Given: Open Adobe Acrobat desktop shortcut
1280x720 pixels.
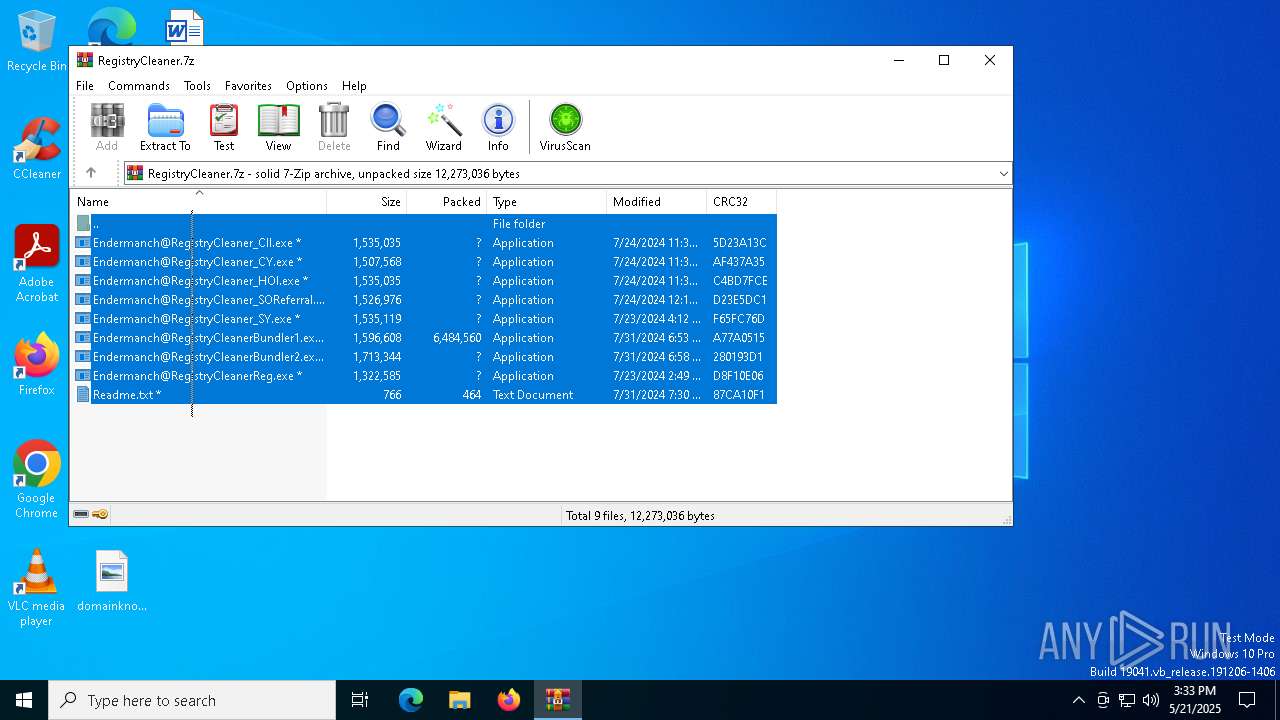Looking at the screenshot, I should (37, 264).
